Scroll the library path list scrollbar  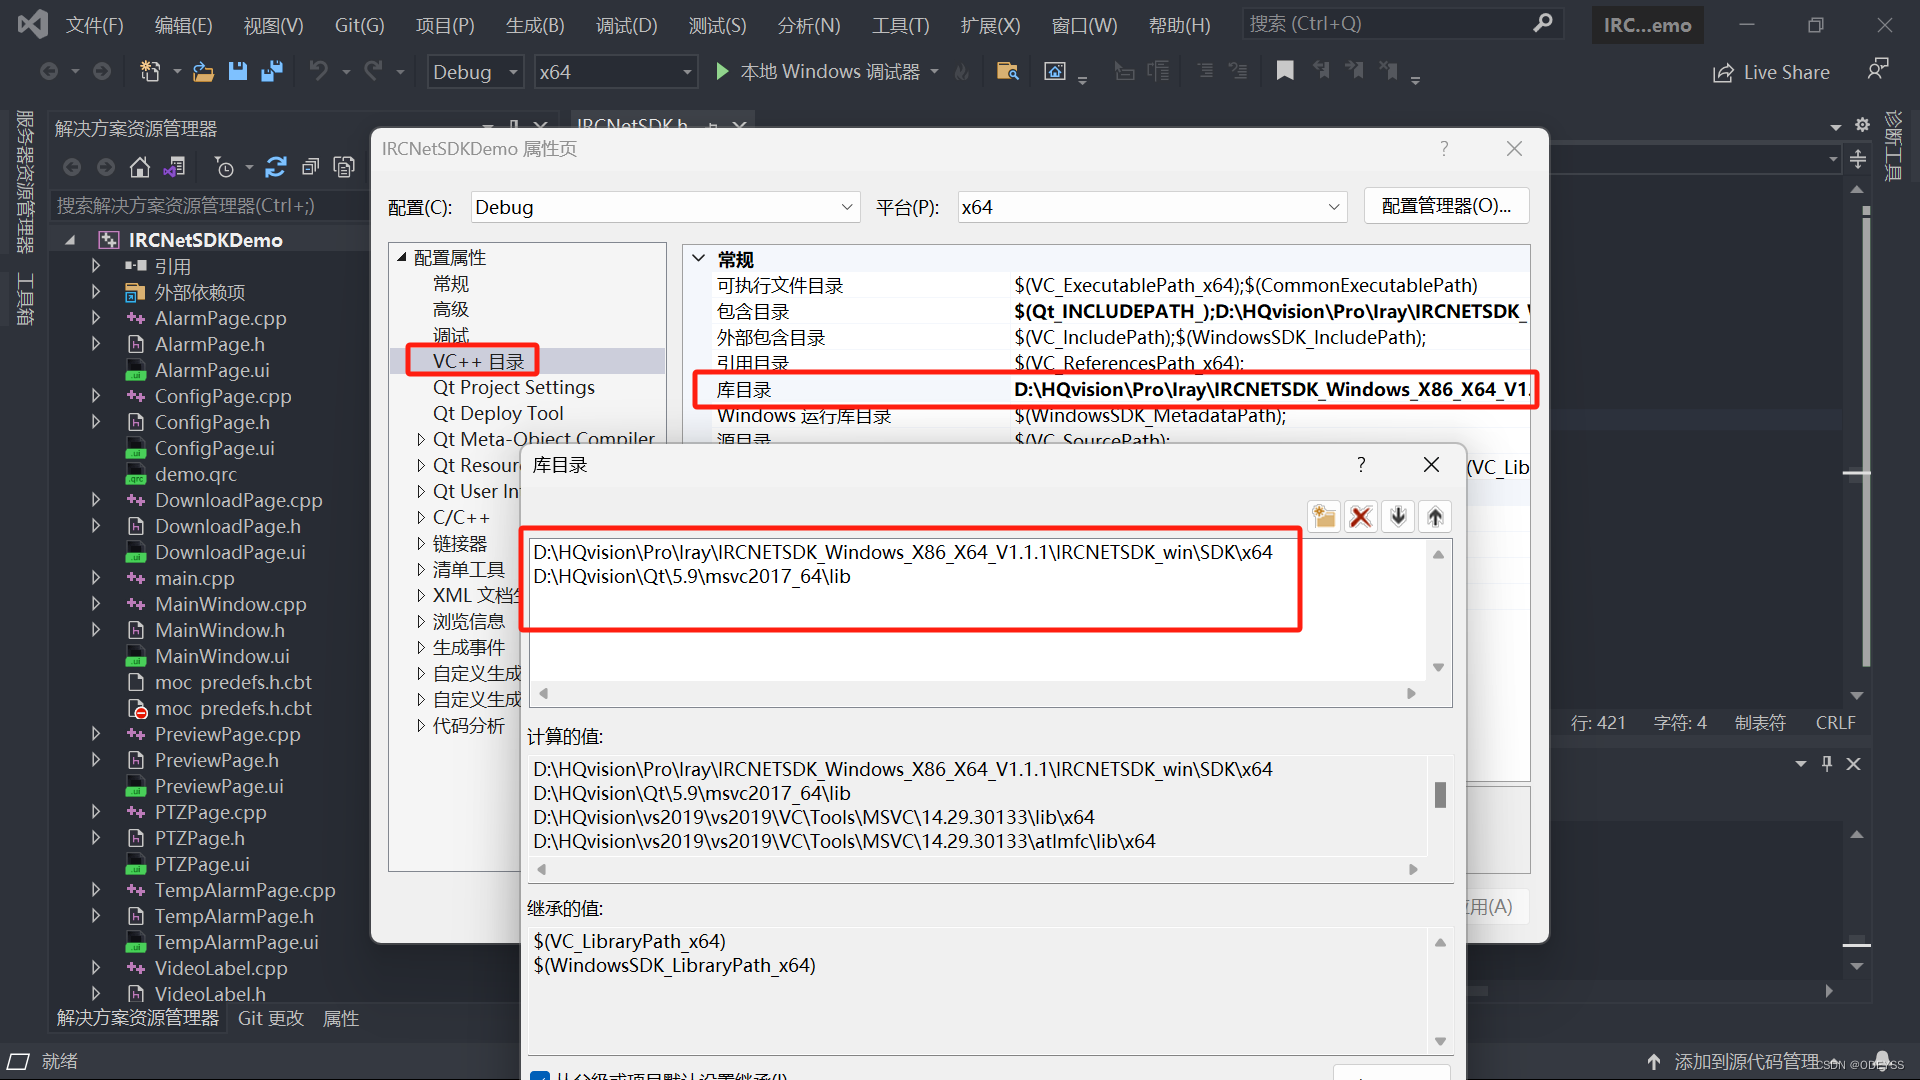1437,613
